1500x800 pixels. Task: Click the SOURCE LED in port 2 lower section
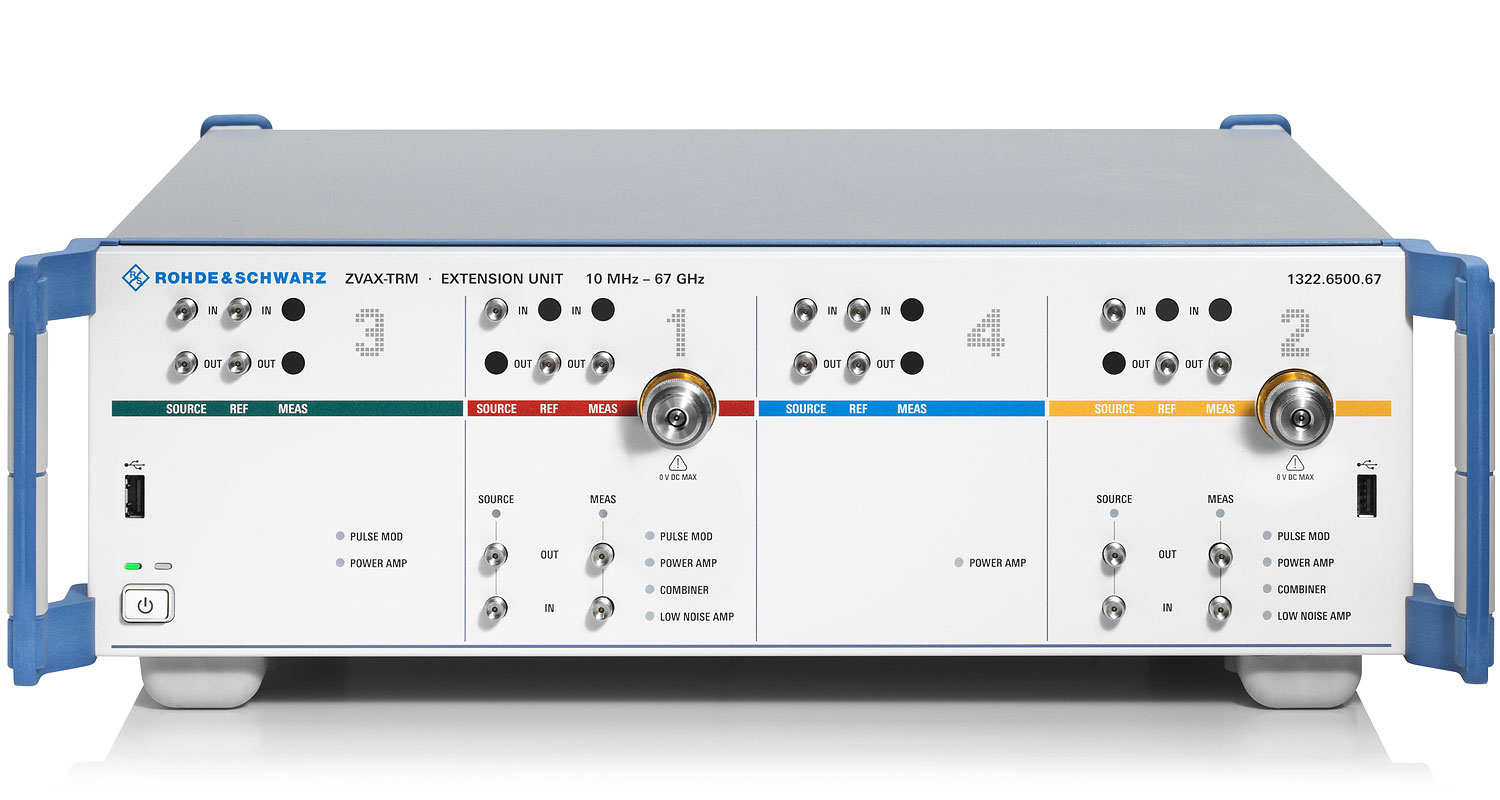click(1113, 514)
